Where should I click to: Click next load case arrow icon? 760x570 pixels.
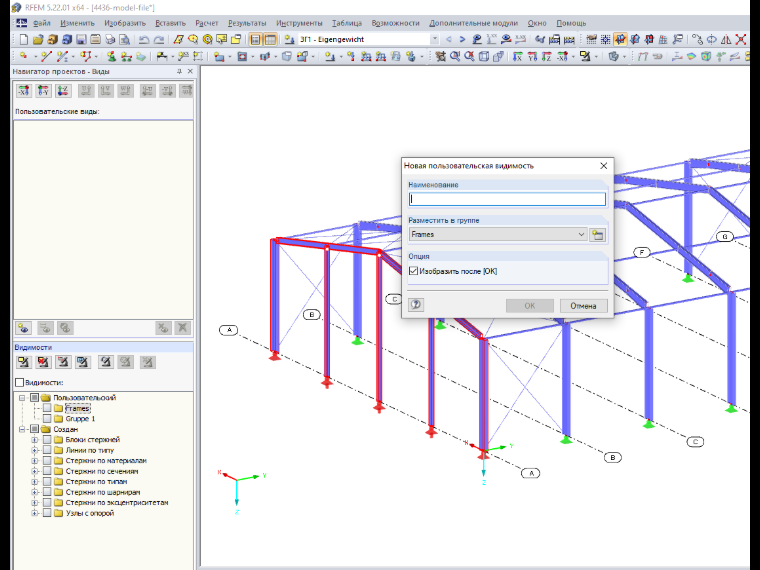click(x=462, y=40)
